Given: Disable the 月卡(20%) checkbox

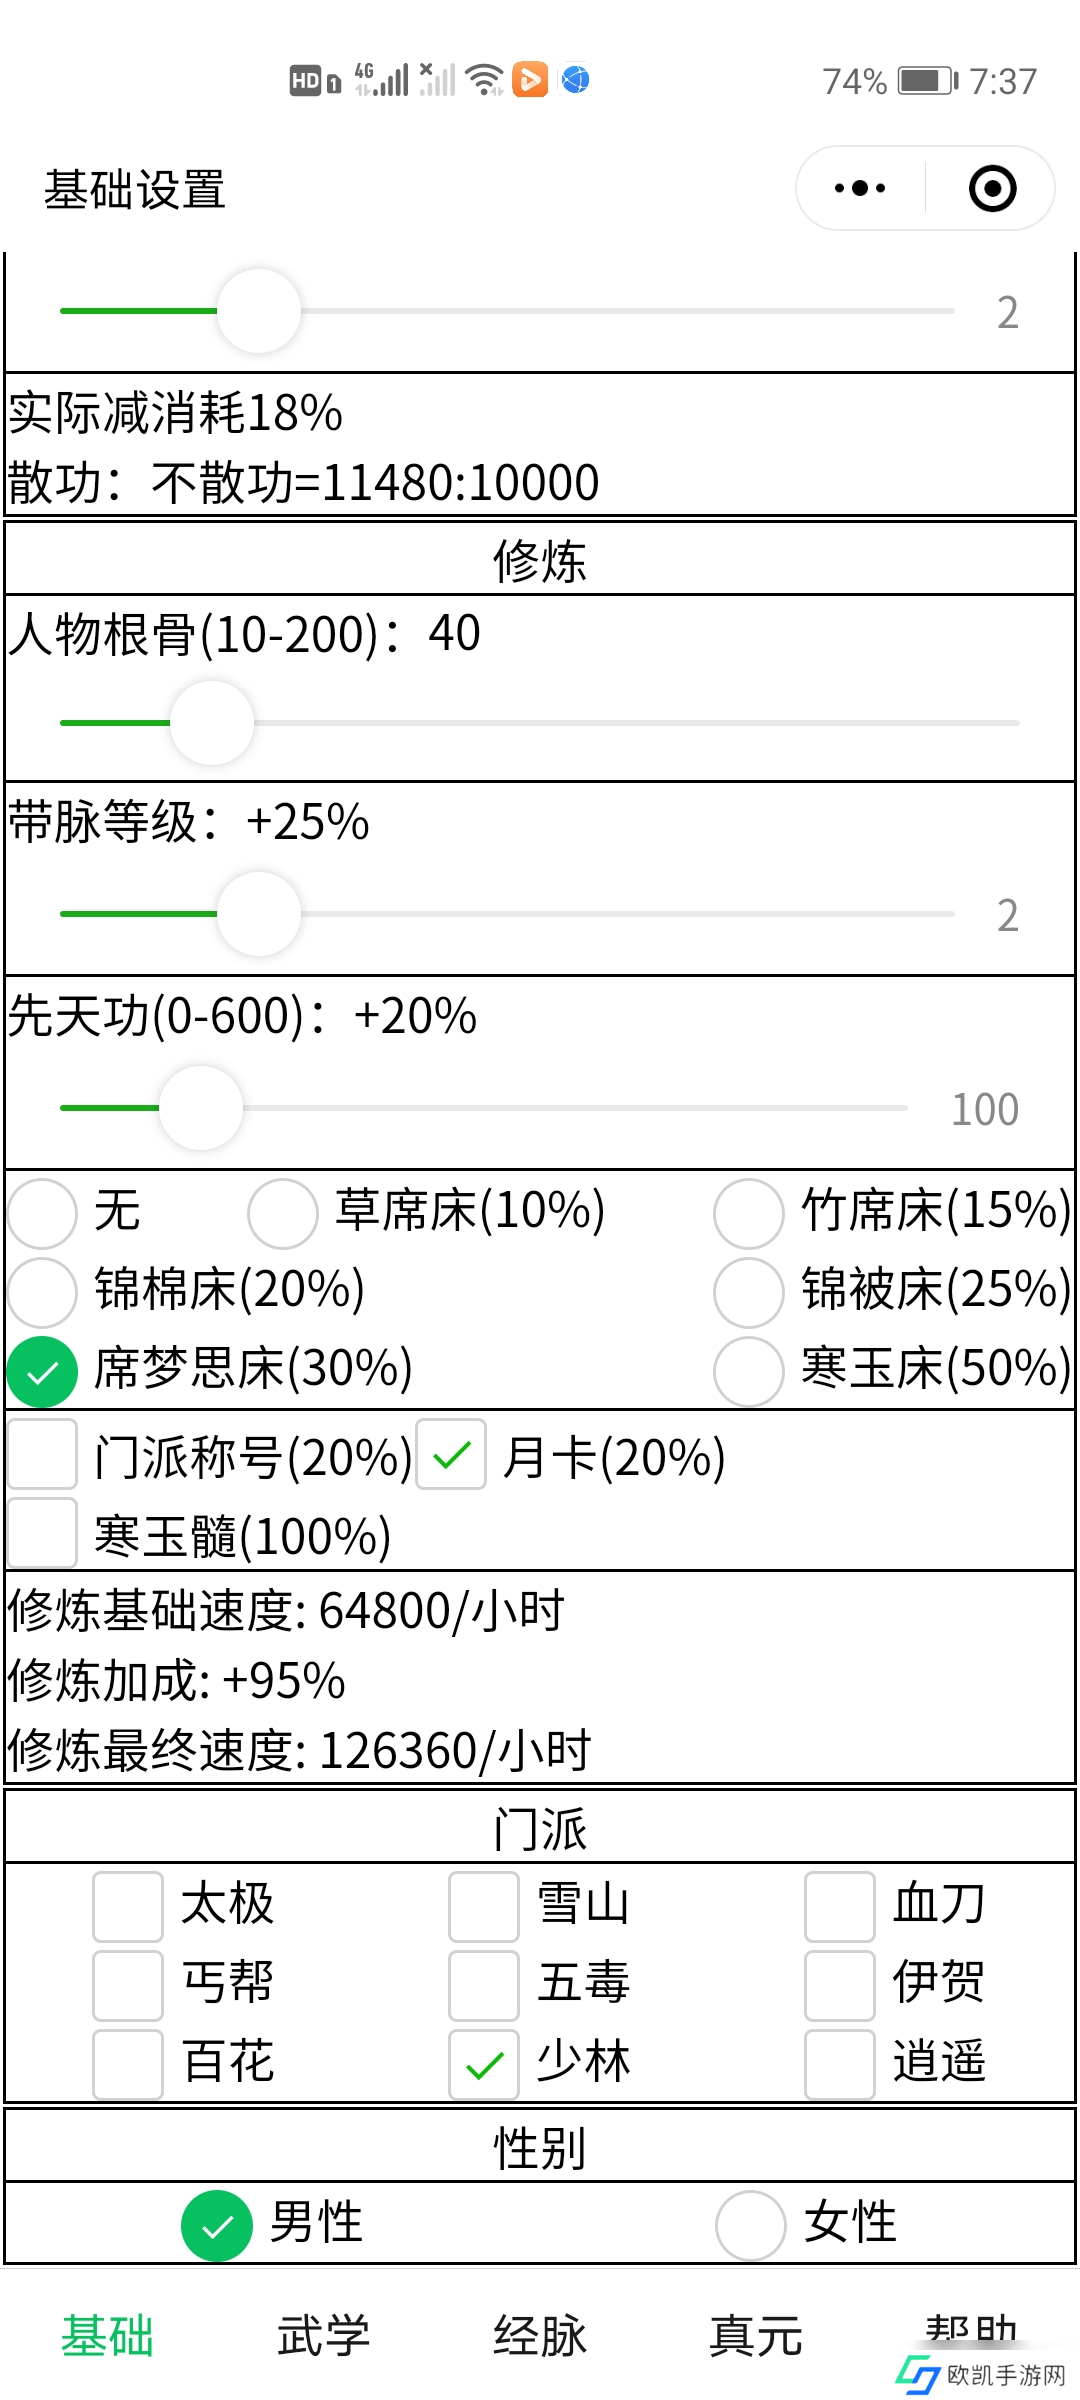Looking at the screenshot, I should tap(450, 1459).
